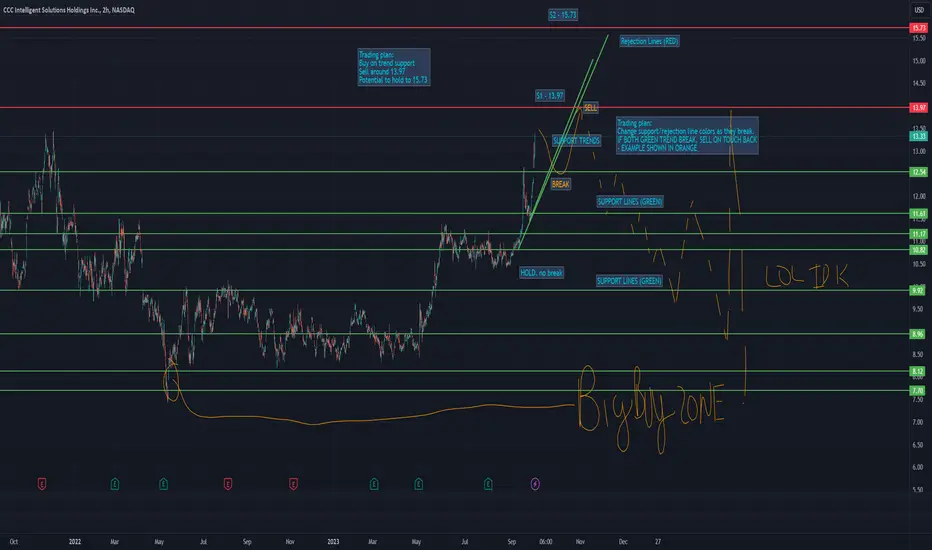
Task: Select the 'Rejection Lines (RED)' text label
Action: pyautogui.click(x=649, y=41)
